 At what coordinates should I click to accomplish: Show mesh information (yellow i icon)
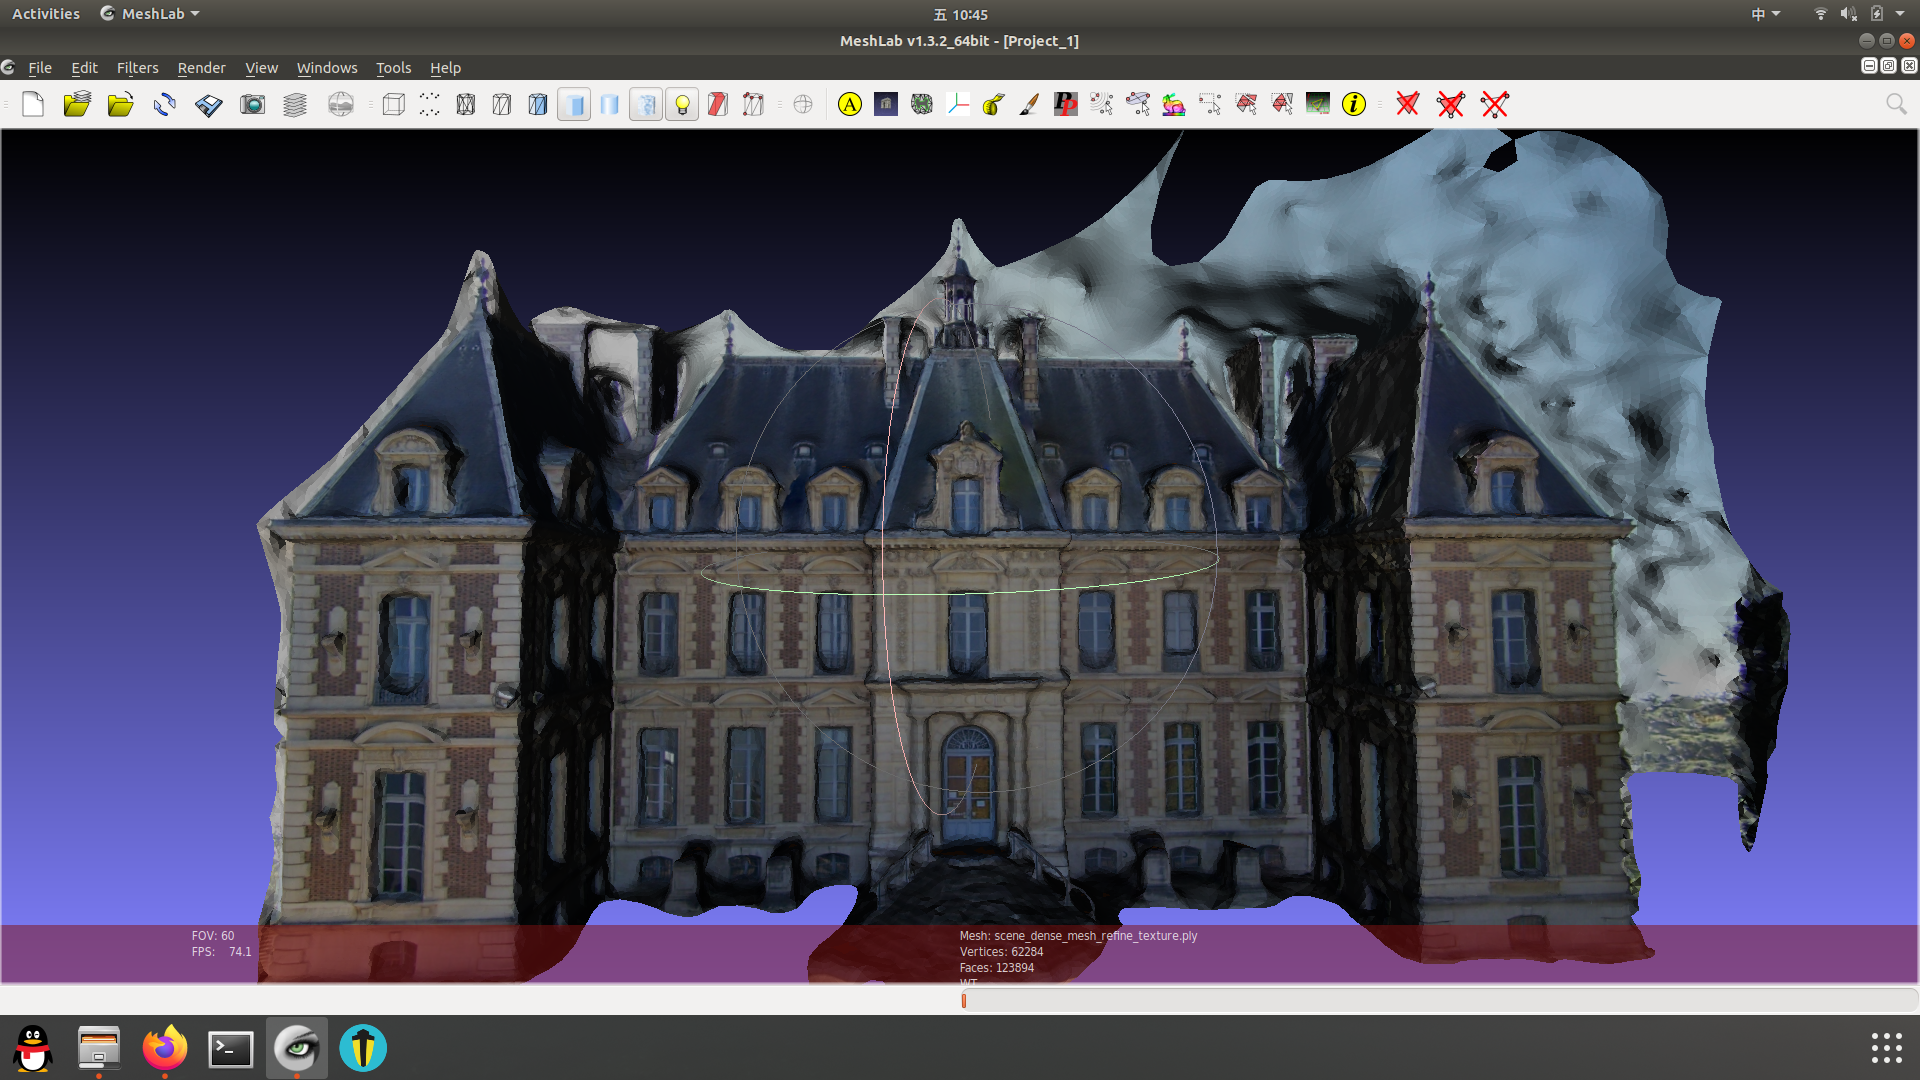(1354, 104)
